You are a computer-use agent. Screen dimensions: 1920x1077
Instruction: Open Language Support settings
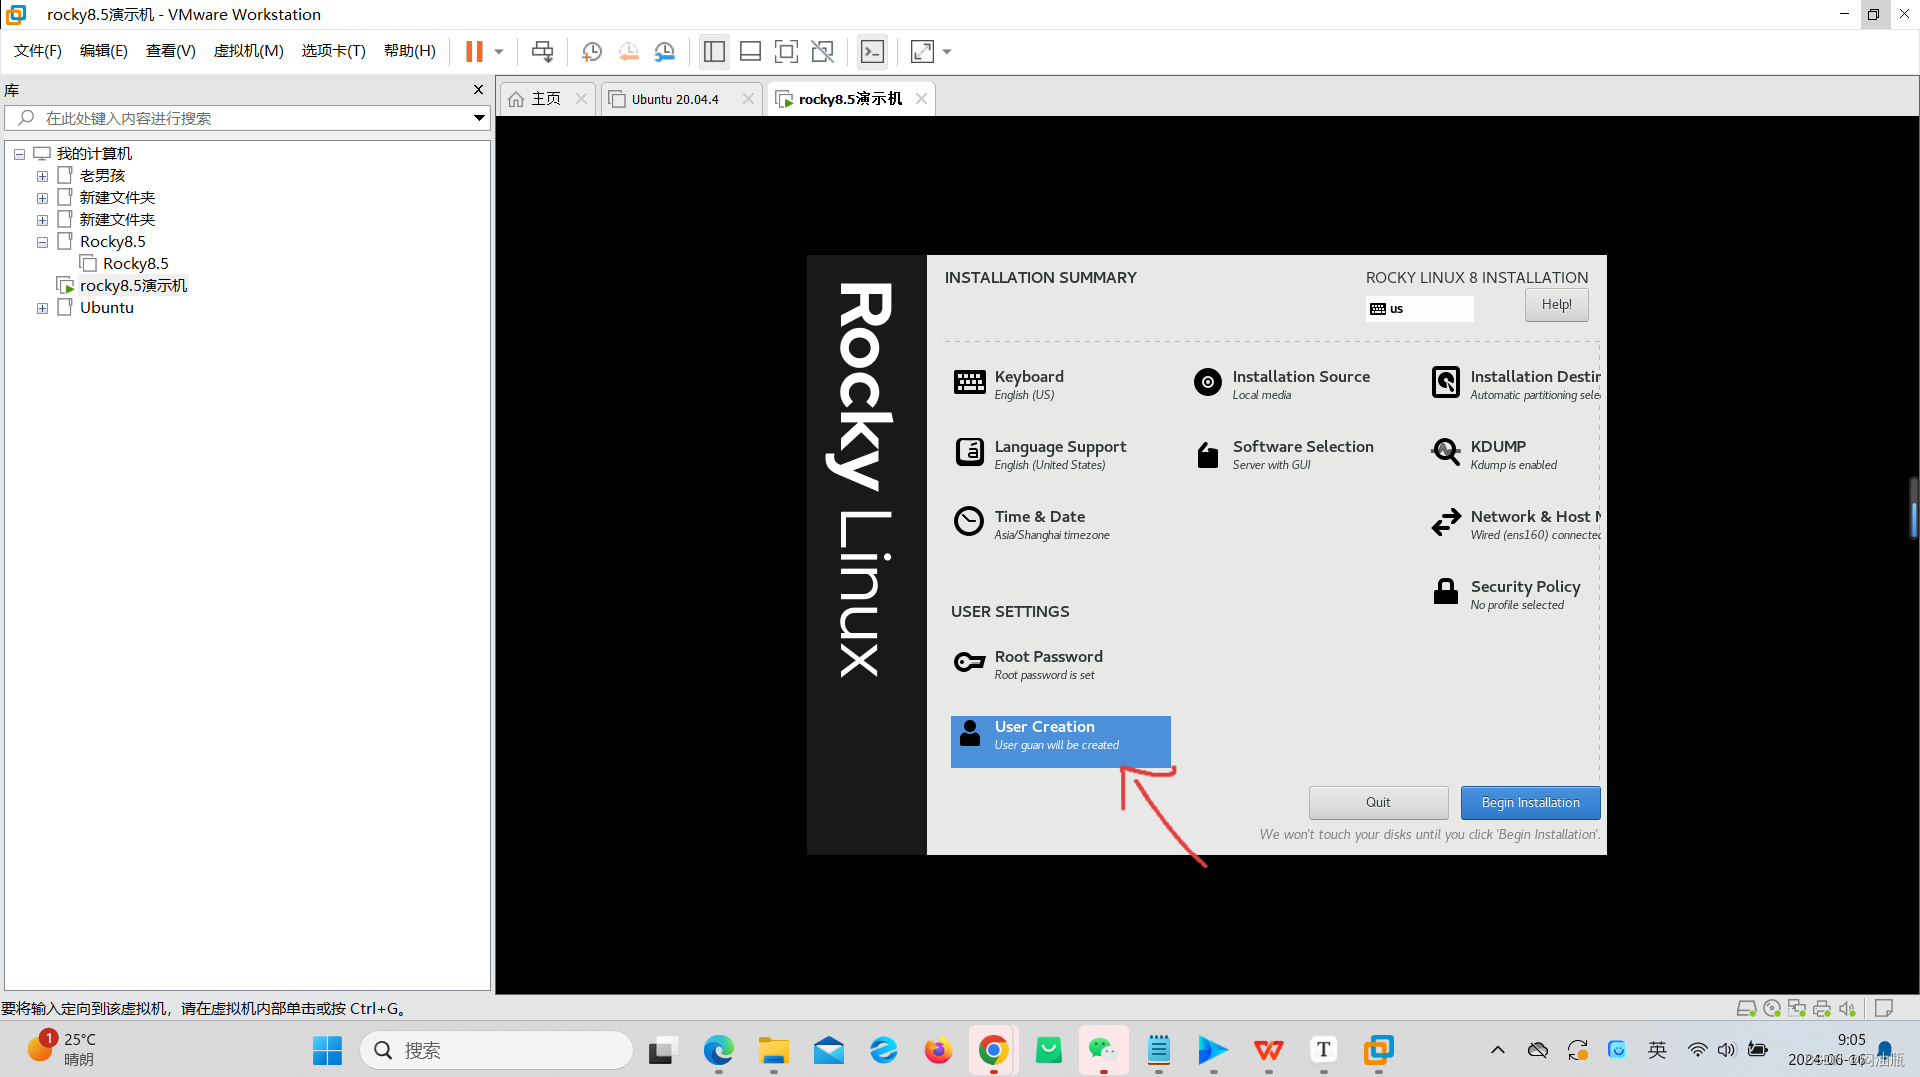[x=1040, y=454]
